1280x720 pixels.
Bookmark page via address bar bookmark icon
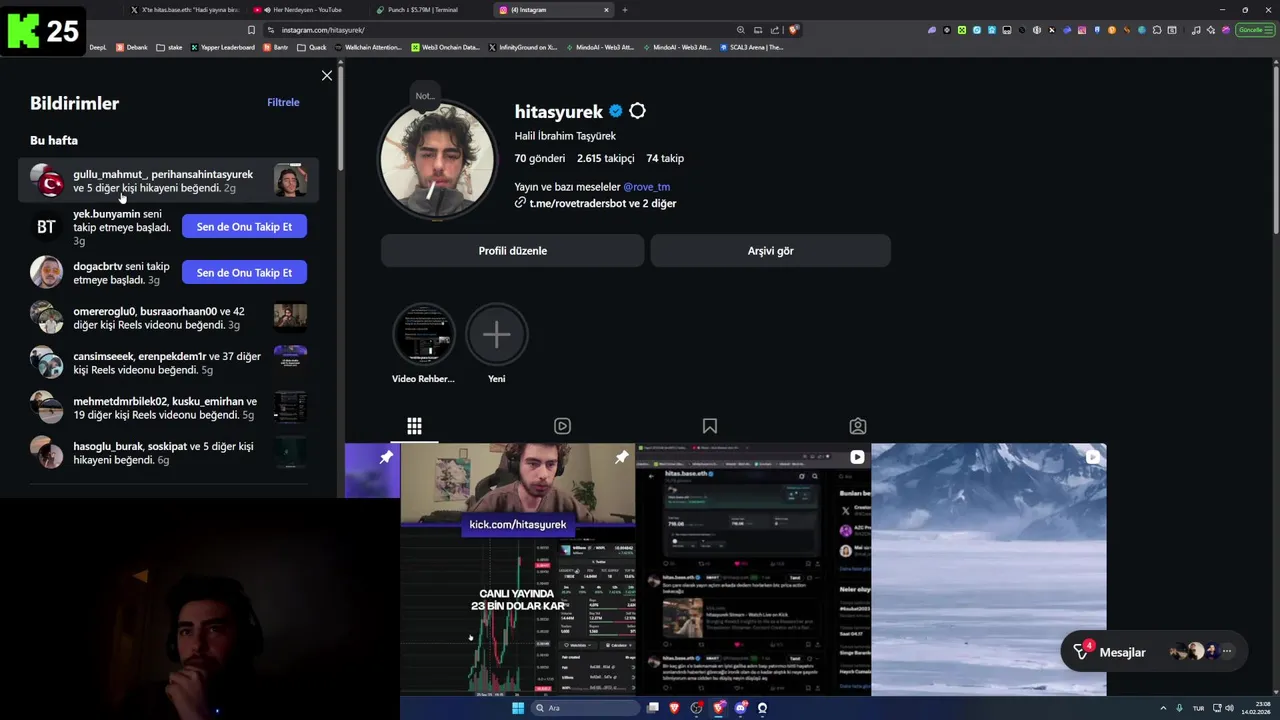[x=251, y=30]
